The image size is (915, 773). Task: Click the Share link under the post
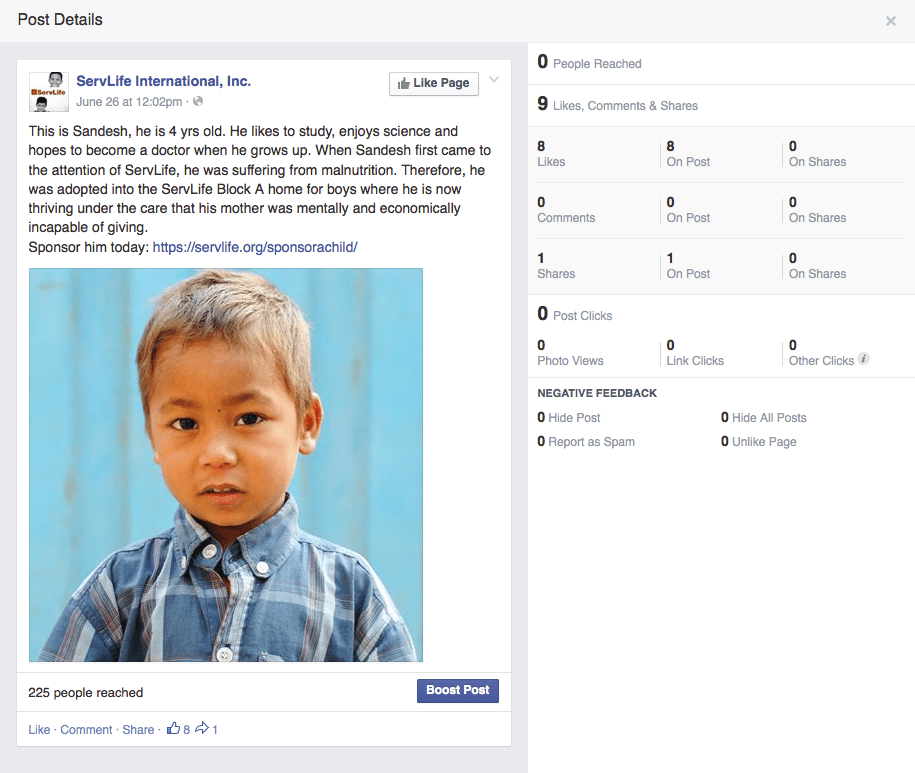pos(138,730)
